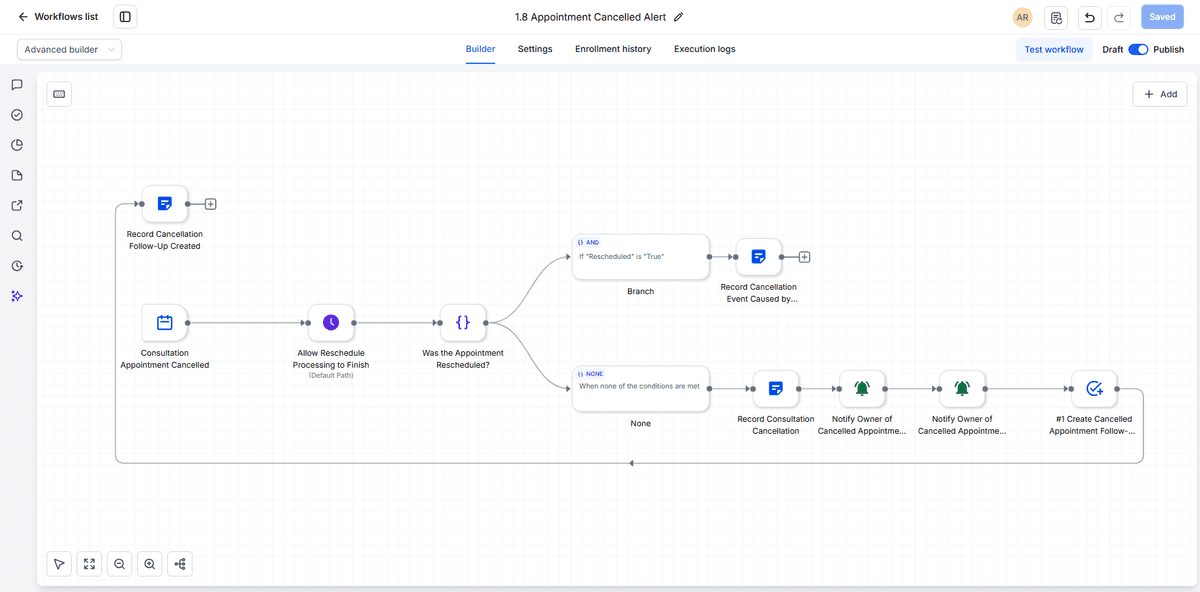
Task: Click the external link icon in left sidebar
Action: point(17,206)
